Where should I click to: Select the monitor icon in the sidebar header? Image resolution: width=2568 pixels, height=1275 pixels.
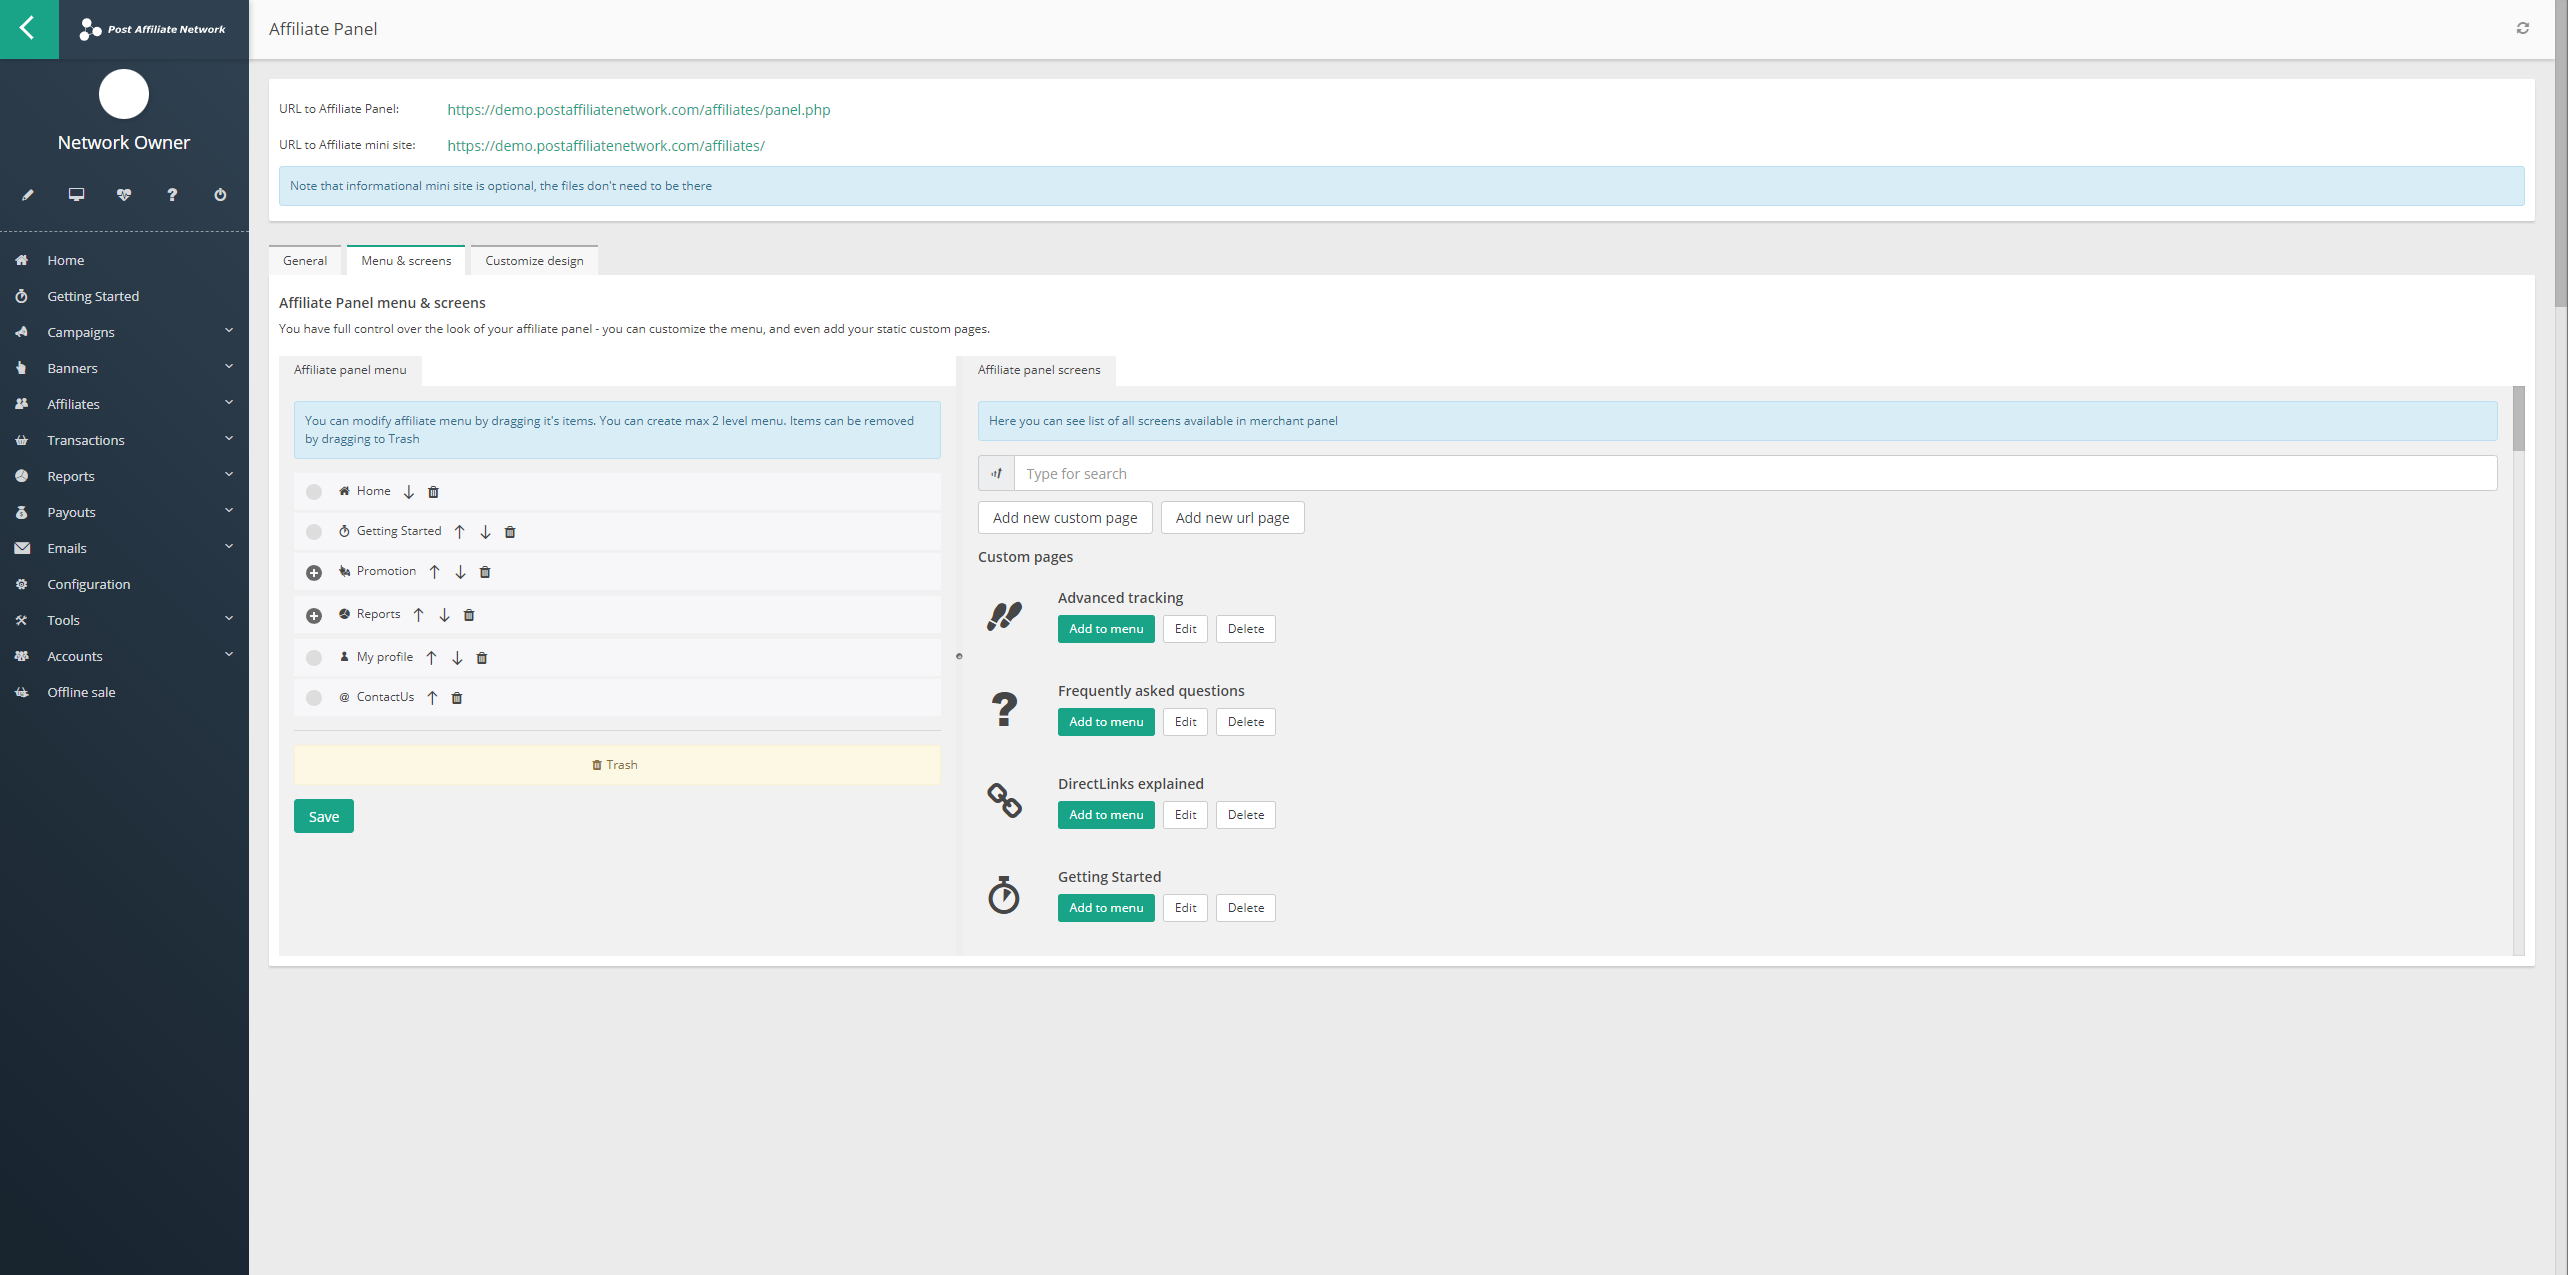(75, 195)
